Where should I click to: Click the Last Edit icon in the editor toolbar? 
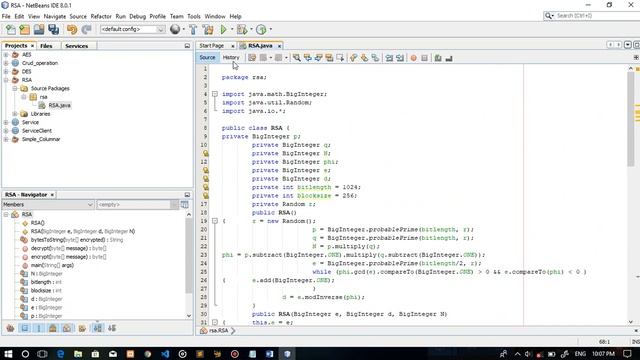[252, 58]
